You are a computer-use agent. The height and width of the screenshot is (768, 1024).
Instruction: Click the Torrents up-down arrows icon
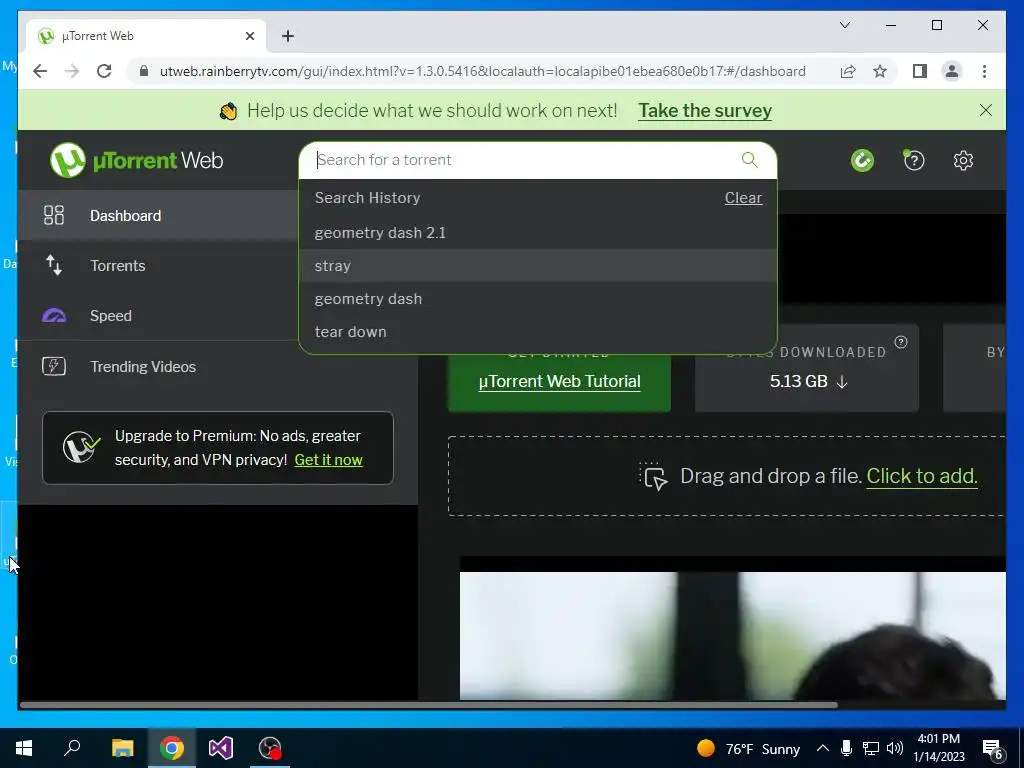click(54, 265)
